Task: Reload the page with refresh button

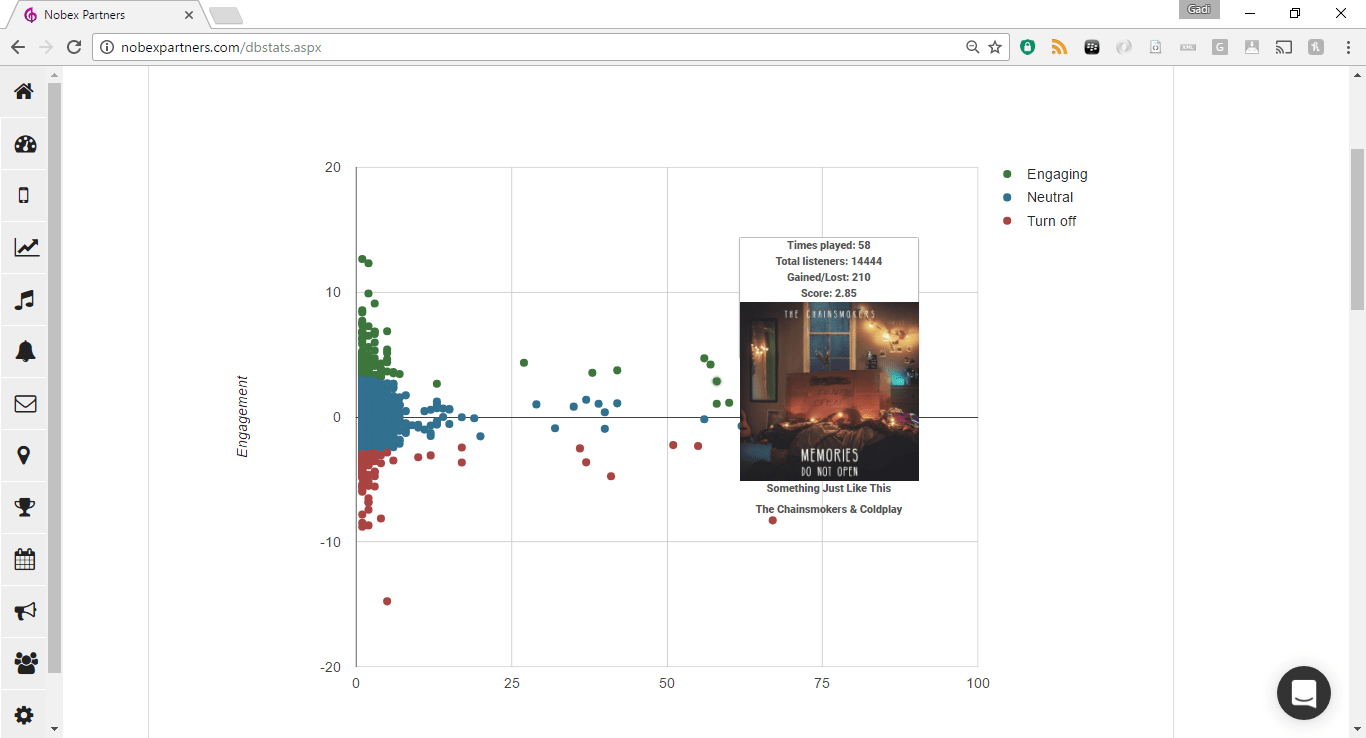Action: click(74, 47)
